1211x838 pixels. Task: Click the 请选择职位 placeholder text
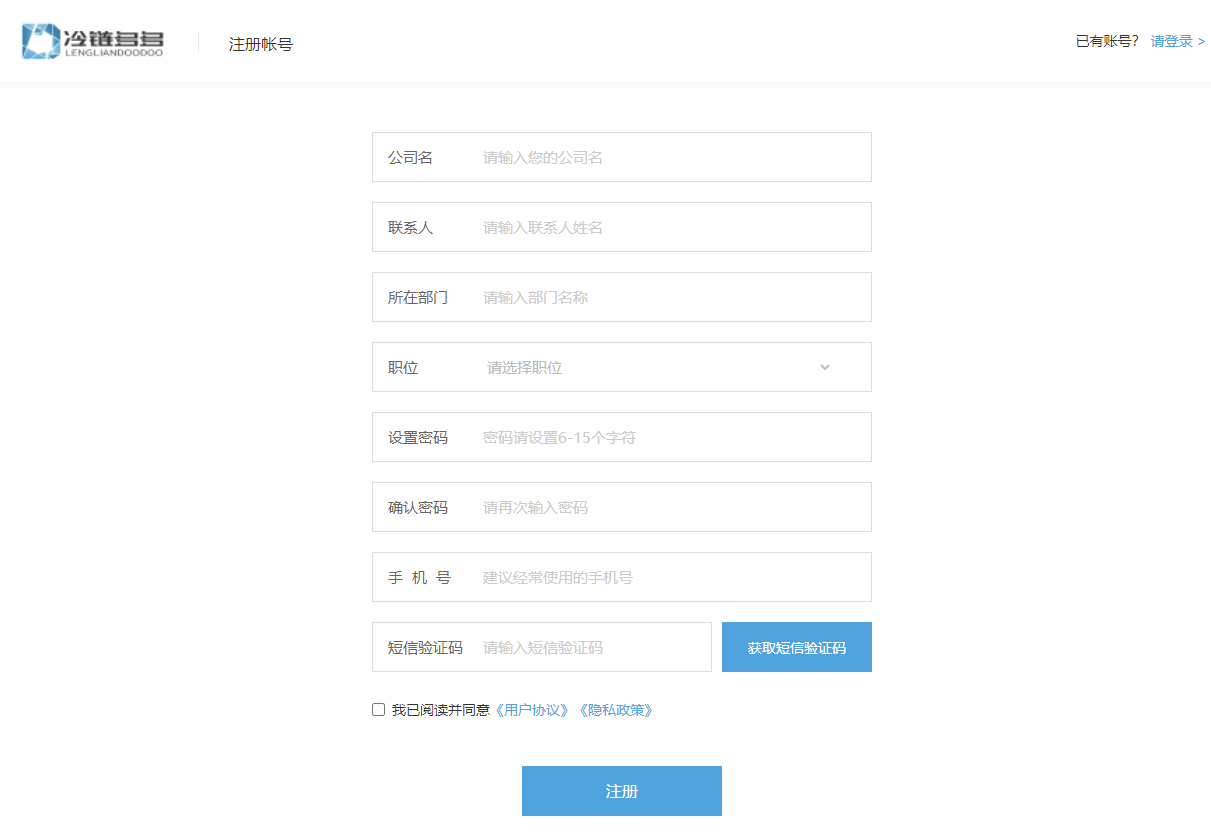click(x=525, y=368)
